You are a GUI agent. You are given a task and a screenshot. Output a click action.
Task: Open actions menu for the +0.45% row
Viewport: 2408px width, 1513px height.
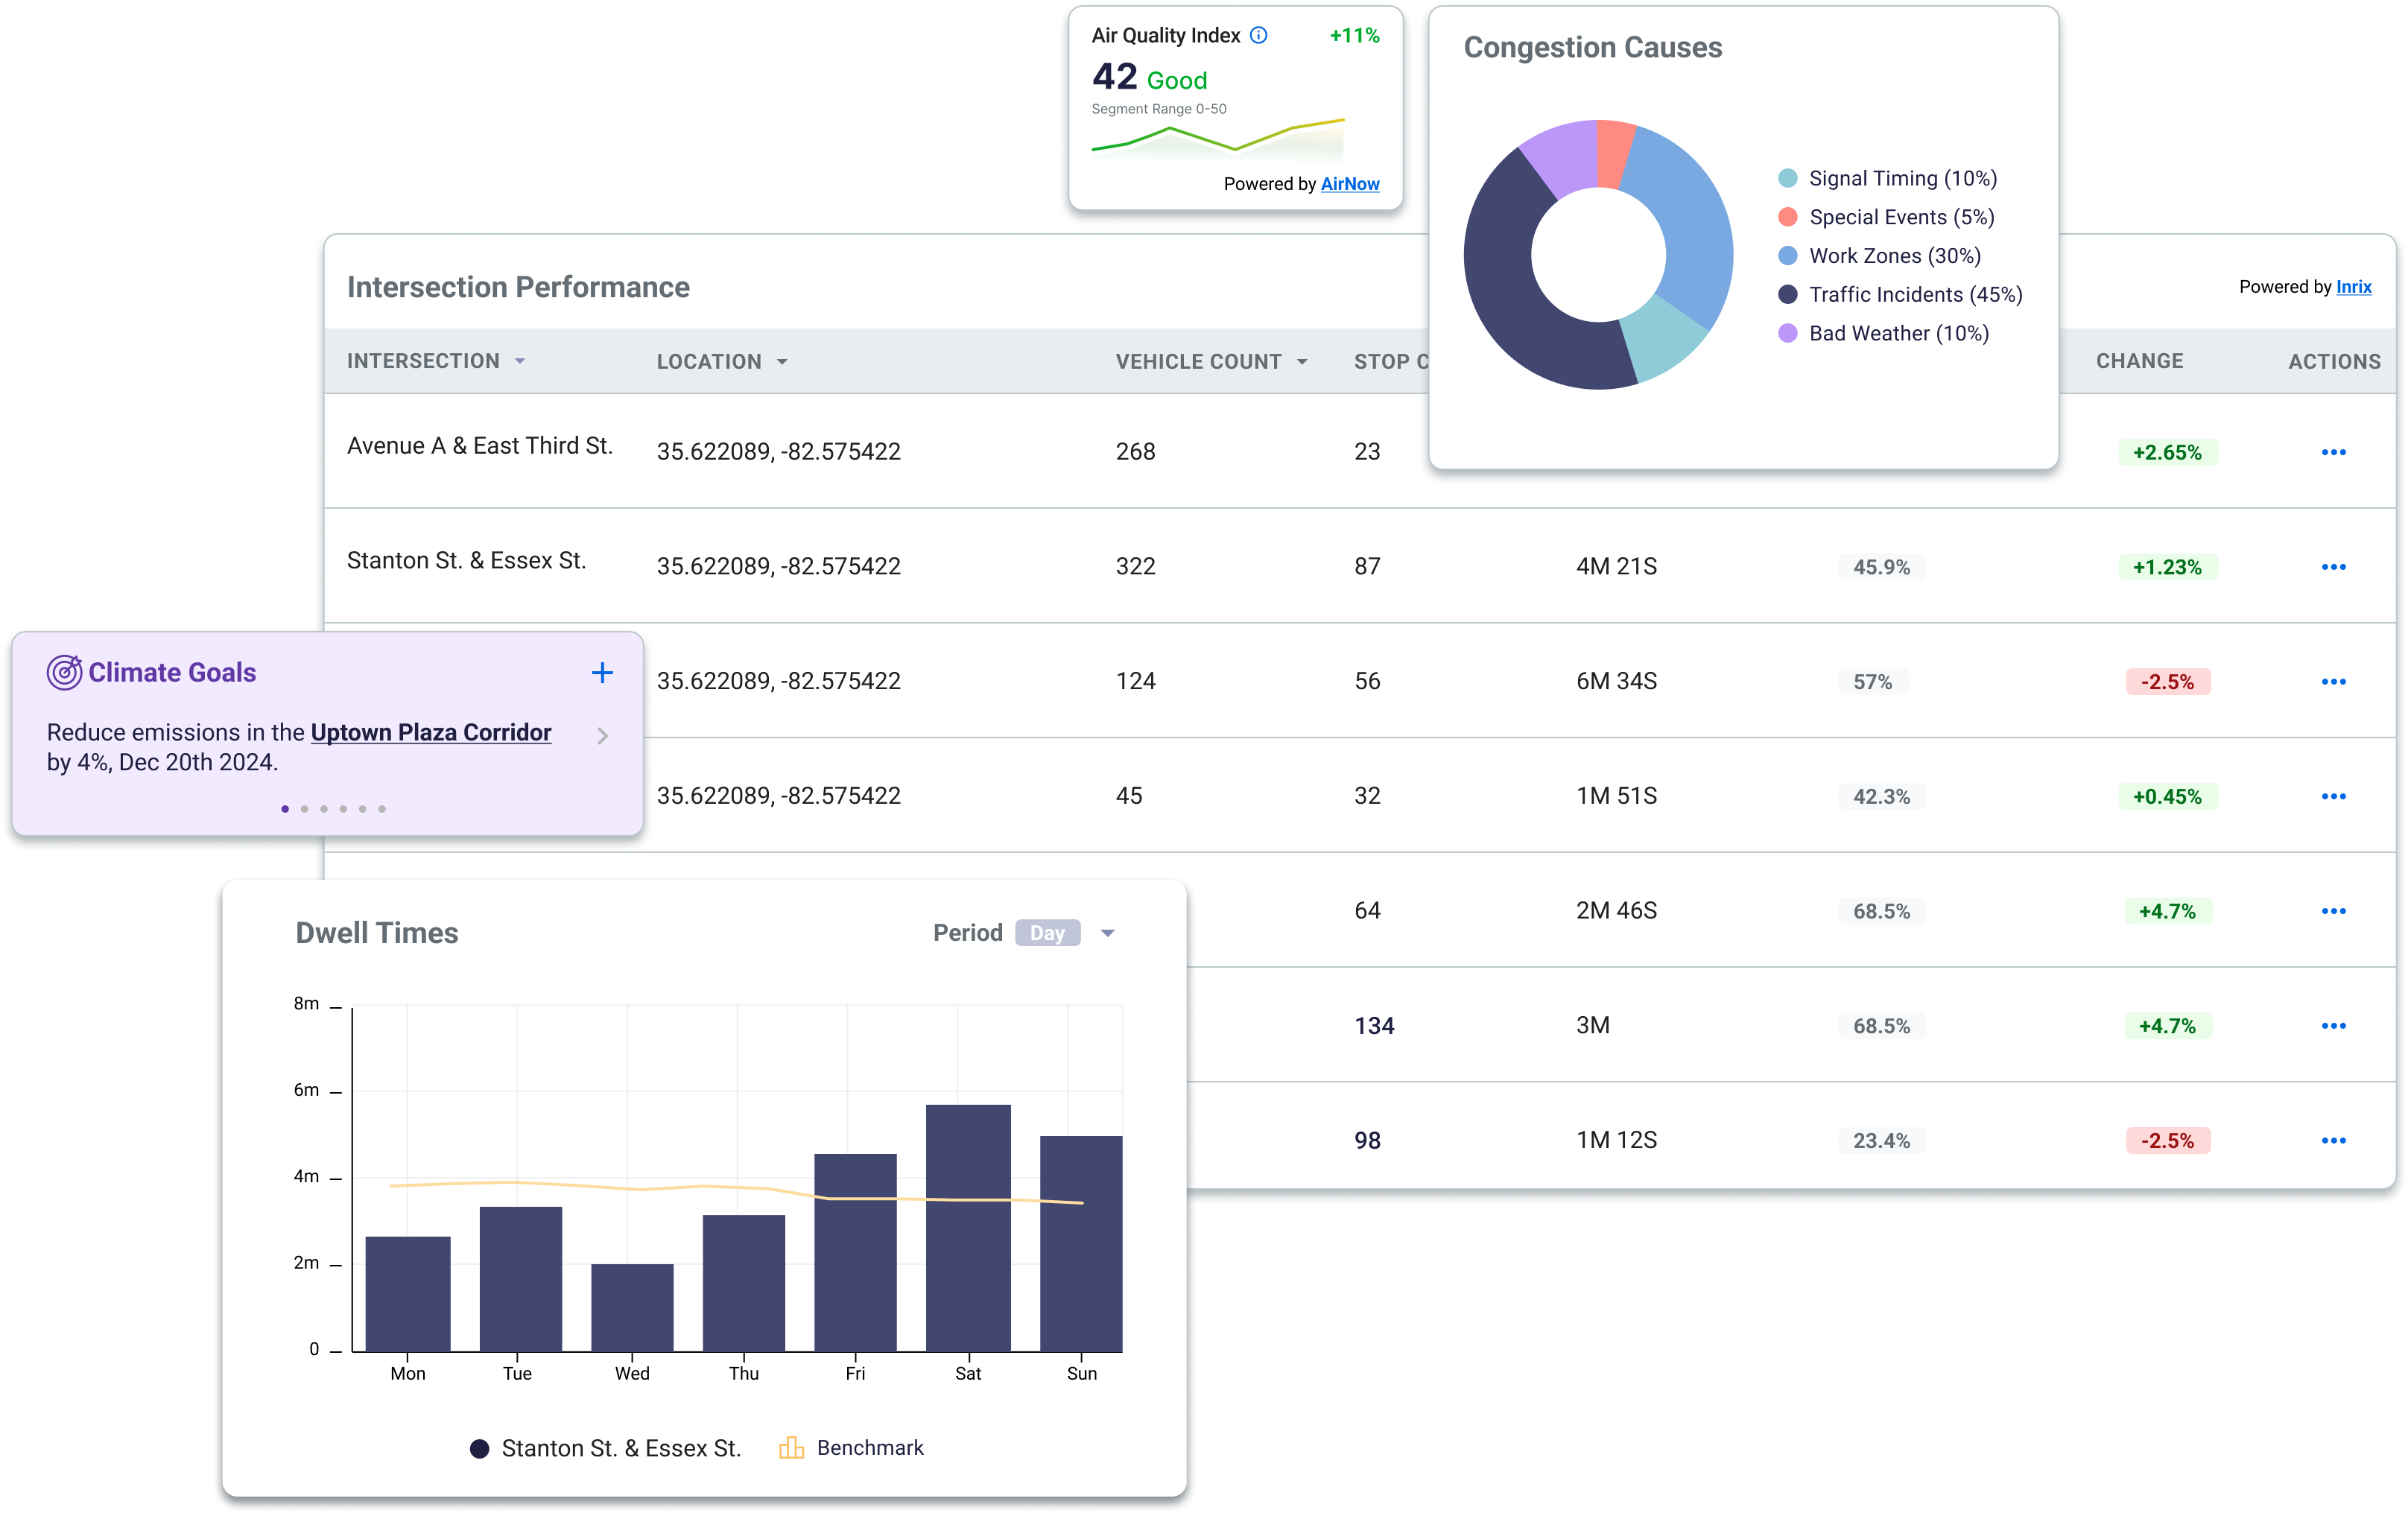coord(2333,797)
